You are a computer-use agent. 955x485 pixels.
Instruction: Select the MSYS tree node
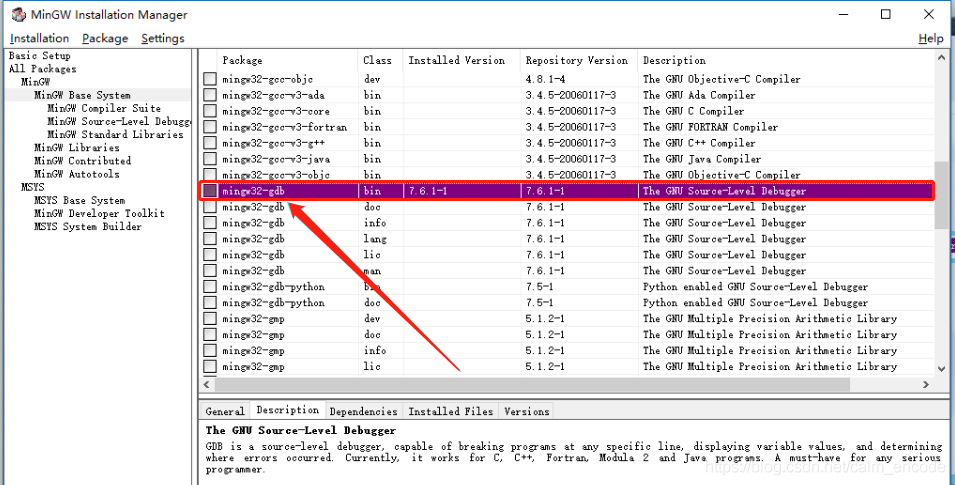32,187
